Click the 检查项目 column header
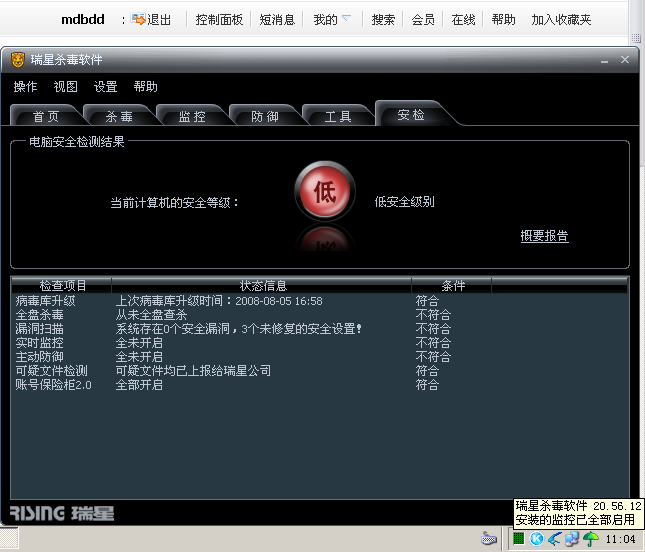 point(62,285)
